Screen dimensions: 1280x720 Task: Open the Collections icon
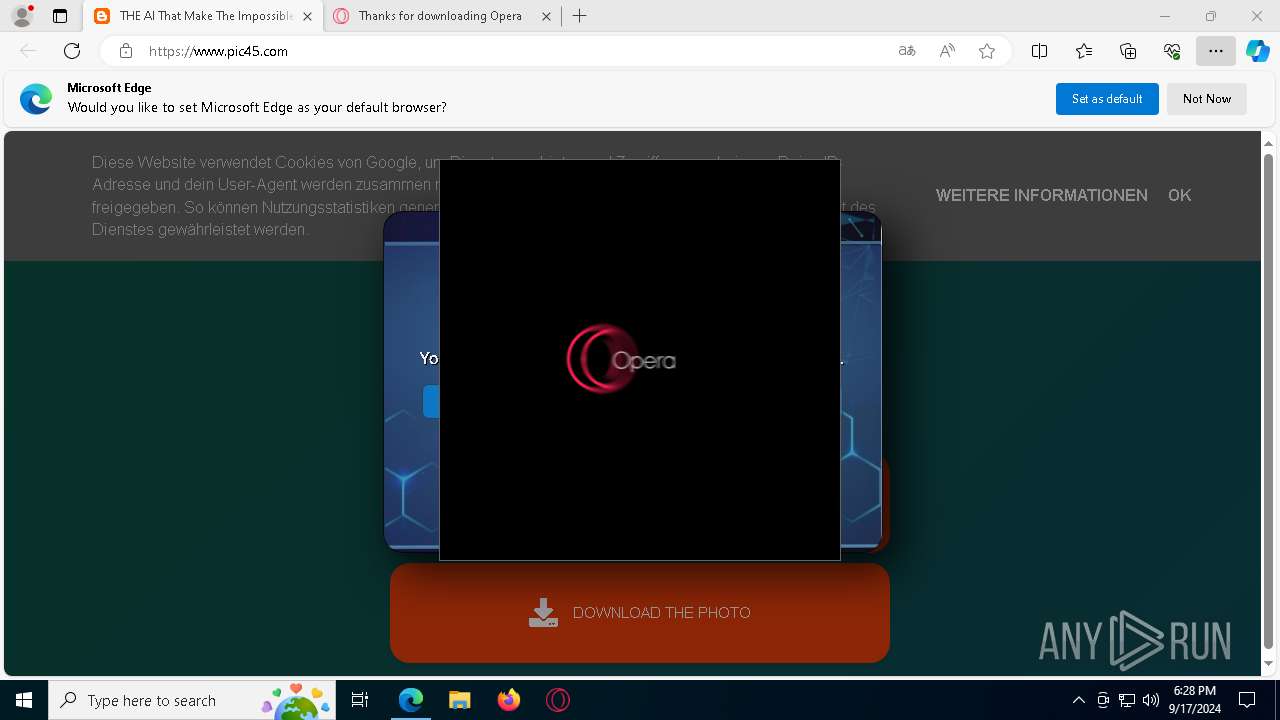(x=1128, y=51)
